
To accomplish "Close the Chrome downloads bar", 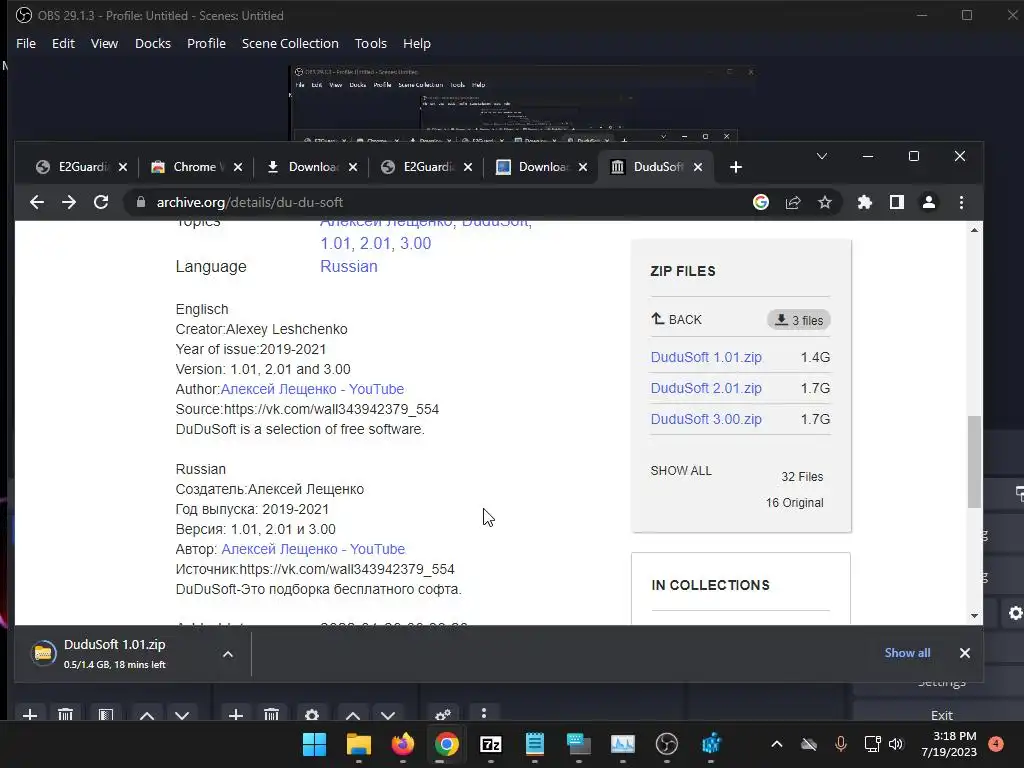I will (x=965, y=653).
